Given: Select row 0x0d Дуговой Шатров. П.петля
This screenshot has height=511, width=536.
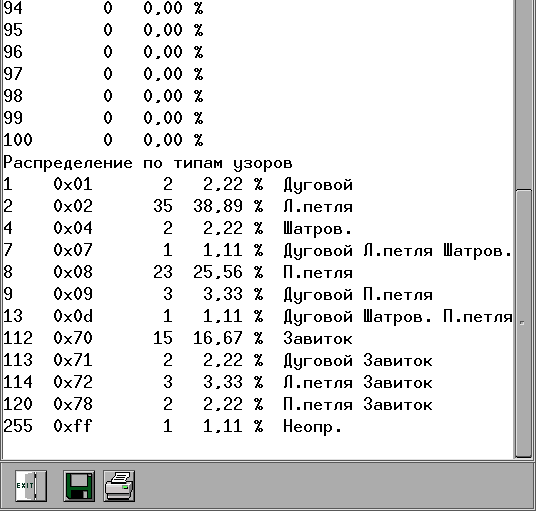Looking at the screenshot, I should [258, 316].
